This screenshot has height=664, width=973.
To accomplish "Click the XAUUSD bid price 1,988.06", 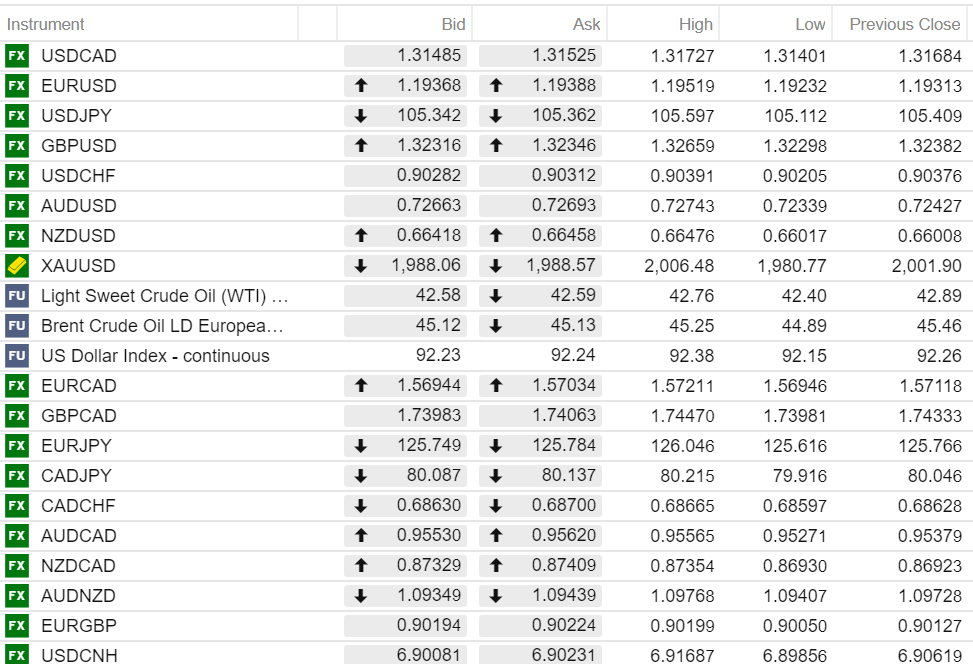I will pyautogui.click(x=426, y=266).
